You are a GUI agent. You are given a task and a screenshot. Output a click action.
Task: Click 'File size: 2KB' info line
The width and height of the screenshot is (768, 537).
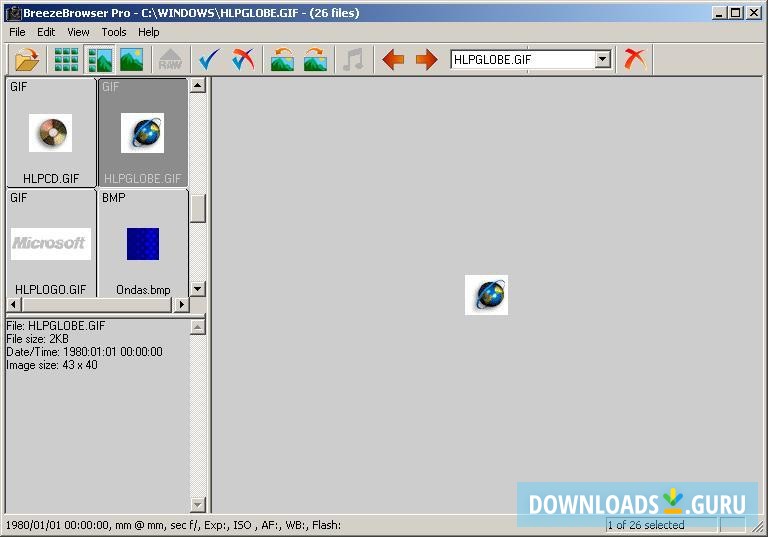[x=37, y=339]
